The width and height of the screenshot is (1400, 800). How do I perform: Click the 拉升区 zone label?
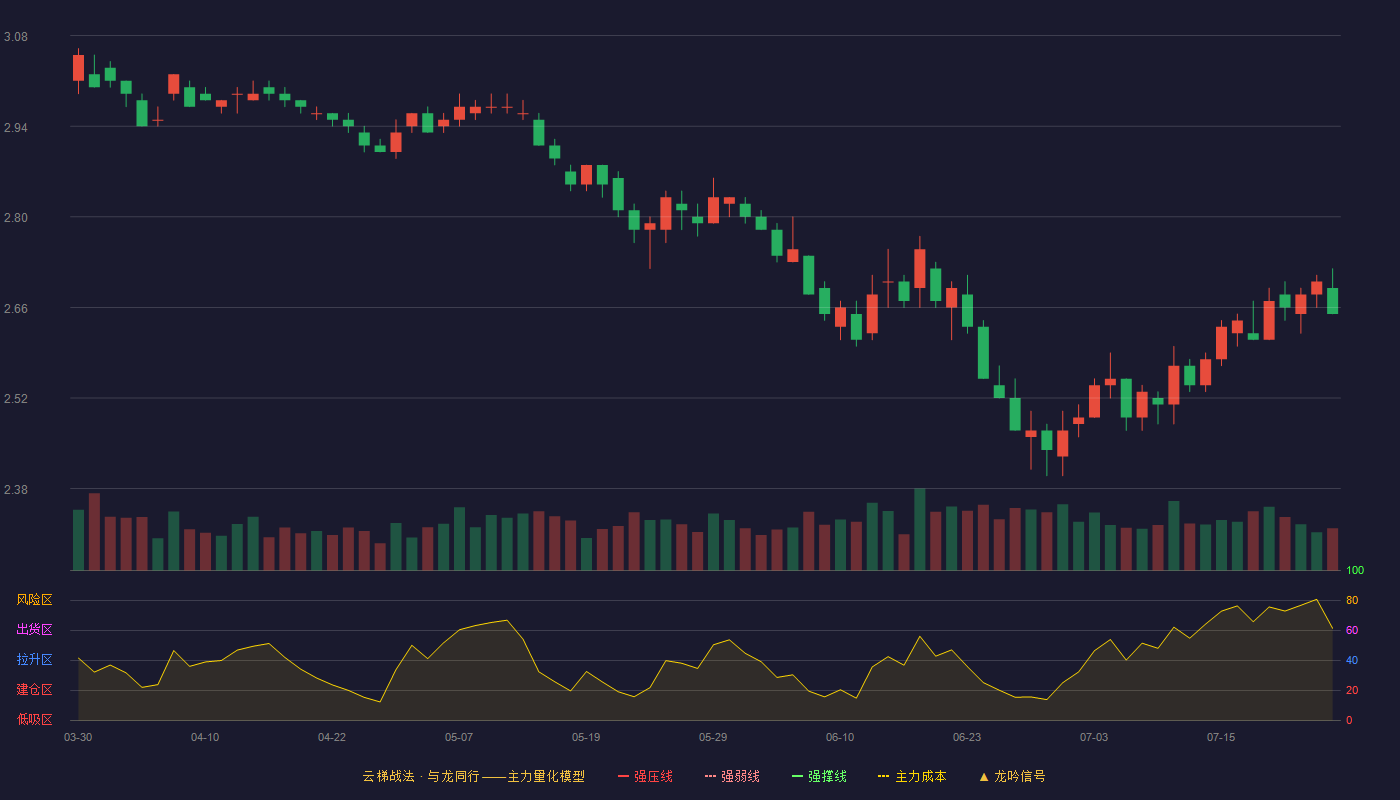tap(34, 660)
